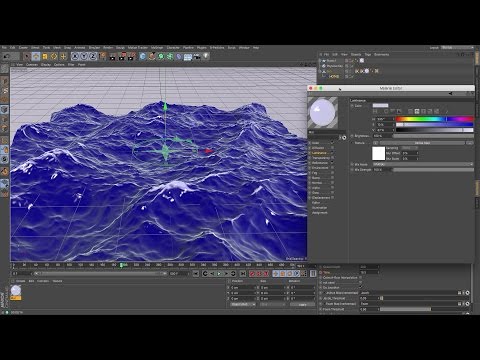
Task: Render the active view clapperboard icon
Action: [x=113, y=56]
